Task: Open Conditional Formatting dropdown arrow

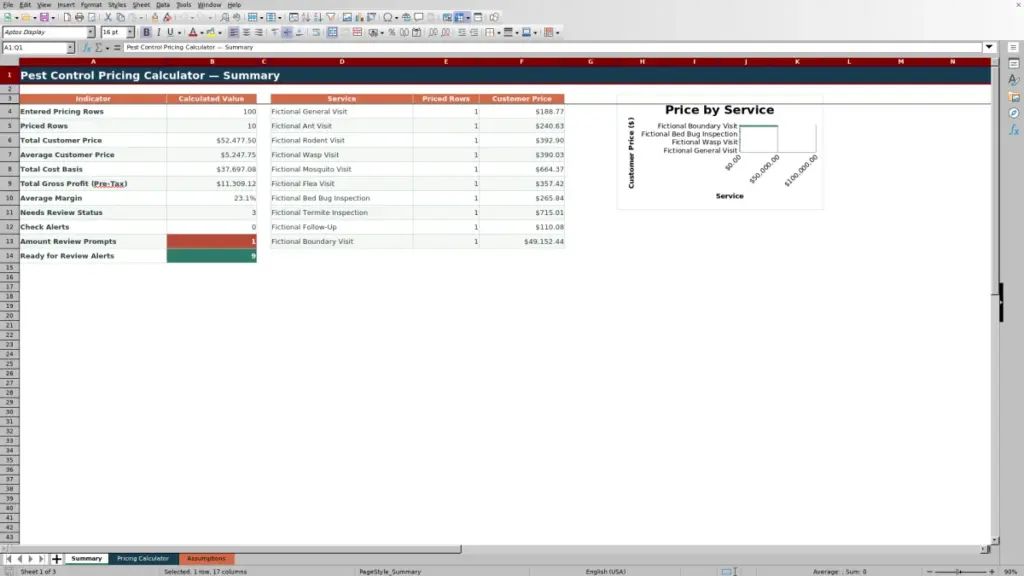Action: 557,32
